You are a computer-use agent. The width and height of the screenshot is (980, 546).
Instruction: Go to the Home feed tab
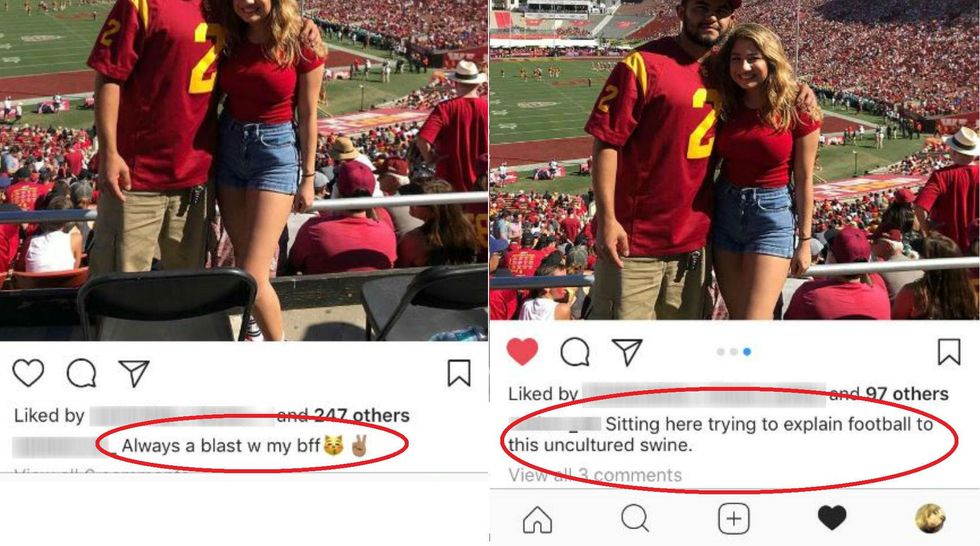538,519
